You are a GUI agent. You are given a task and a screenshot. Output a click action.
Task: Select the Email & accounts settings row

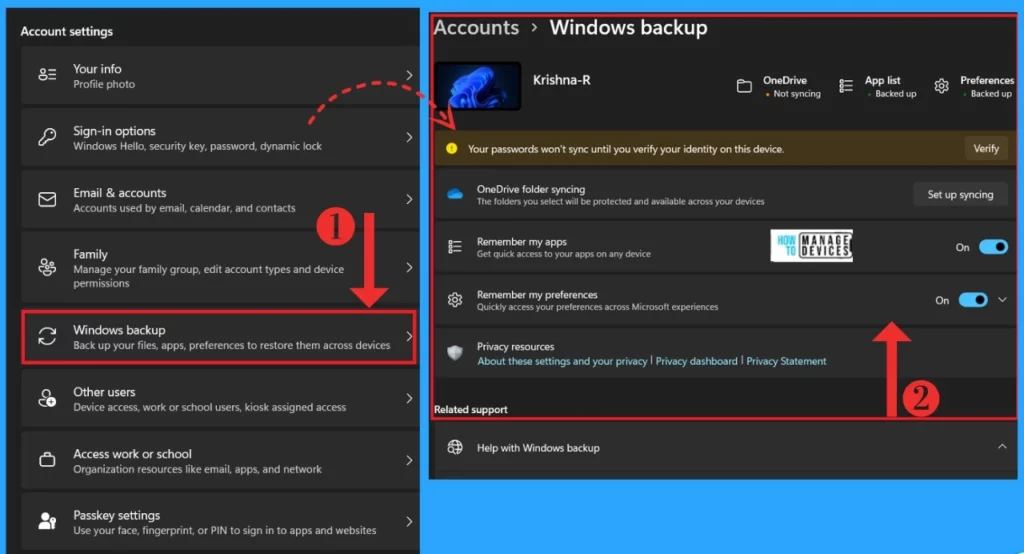pyautogui.click(x=220, y=199)
